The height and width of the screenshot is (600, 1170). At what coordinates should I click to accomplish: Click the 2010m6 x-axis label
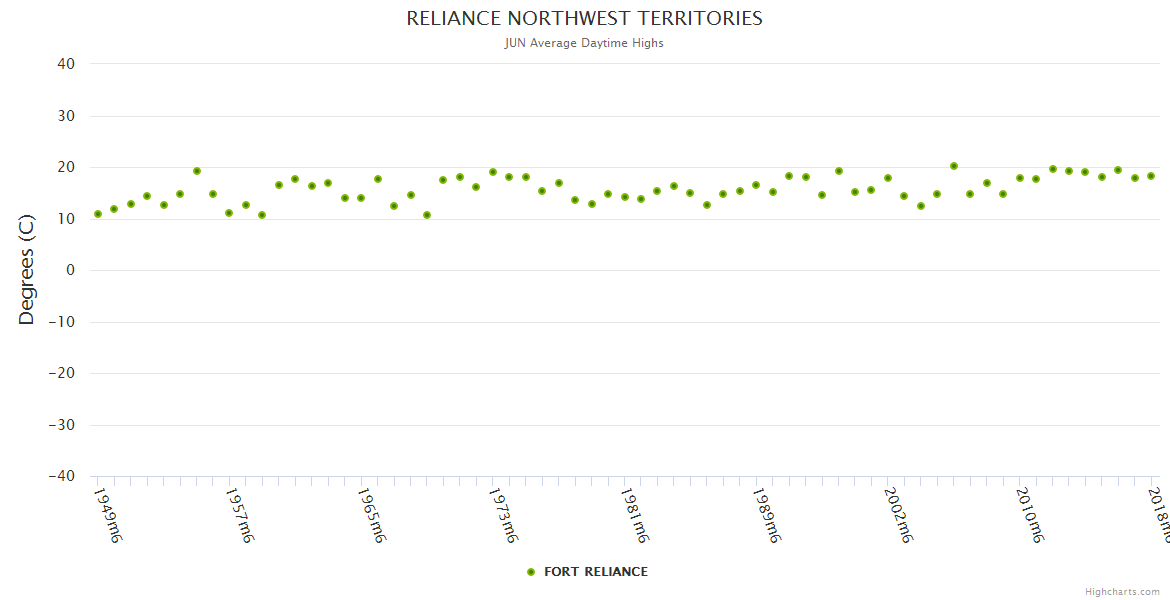(1029, 515)
